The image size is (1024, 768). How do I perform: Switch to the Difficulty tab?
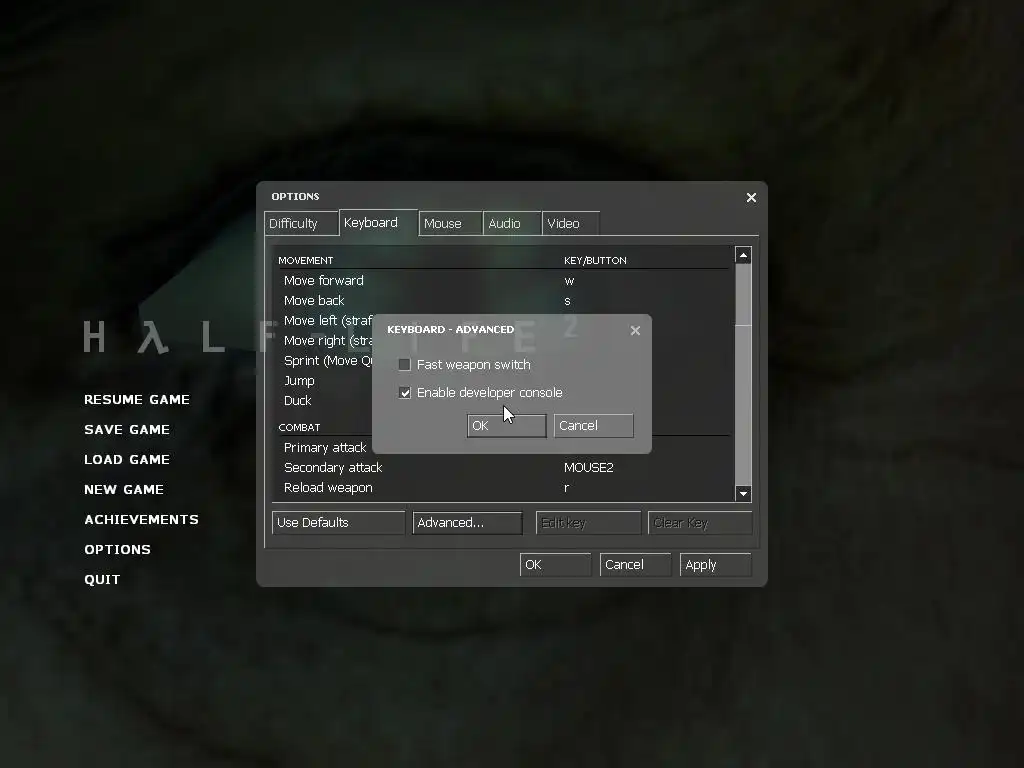click(301, 223)
